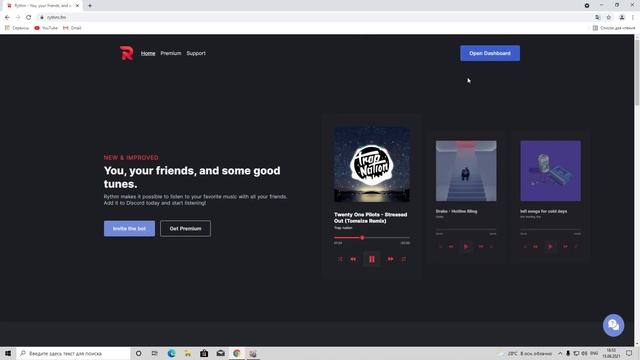Go forward in browser history
640x360 pixels.
(18, 17)
